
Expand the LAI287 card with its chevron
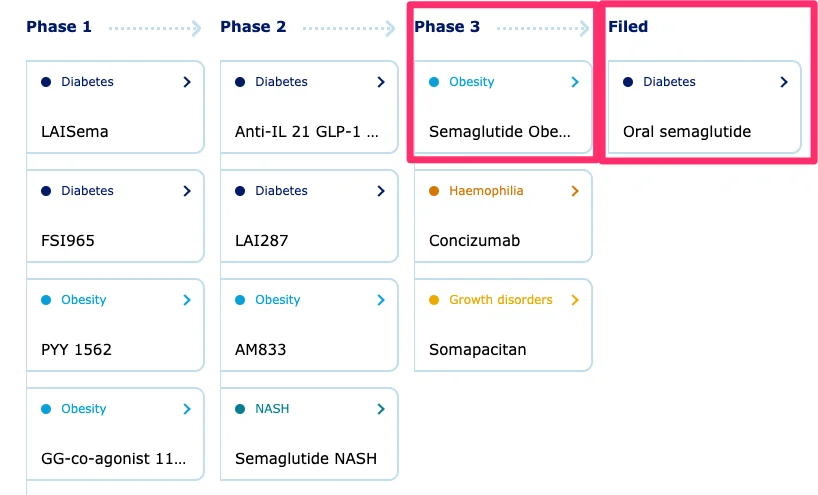(x=381, y=191)
